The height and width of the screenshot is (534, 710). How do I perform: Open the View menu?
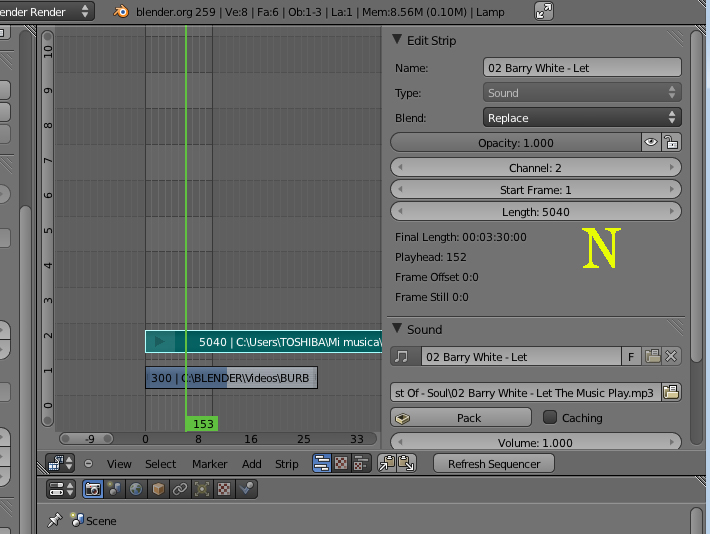[119, 464]
